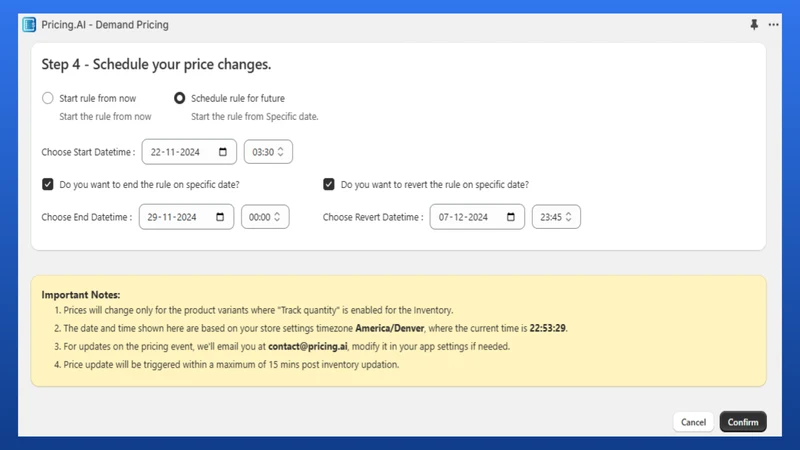This screenshot has width=800, height=450.
Task: Click the Choose End Datetime label
Action: click(x=87, y=217)
